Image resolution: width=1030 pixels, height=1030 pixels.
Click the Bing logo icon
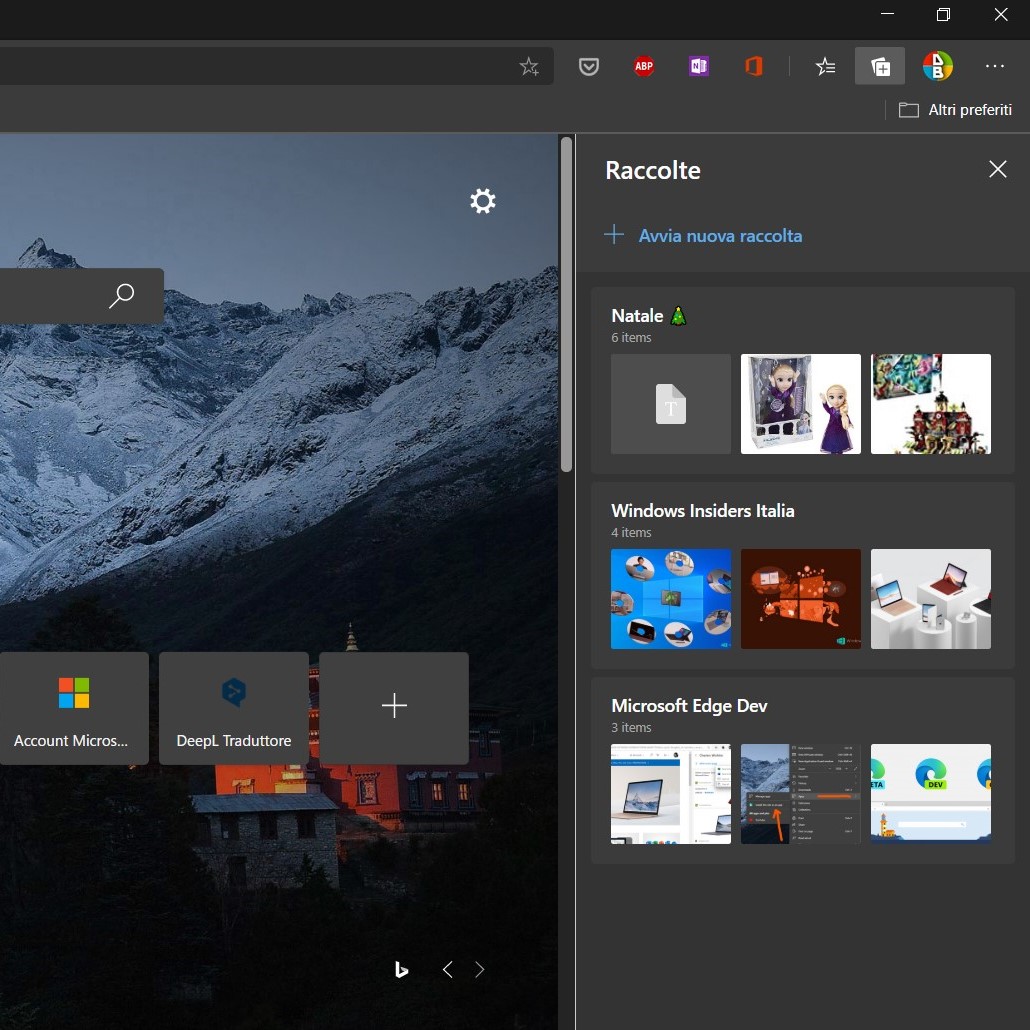click(x=401, y=970)
